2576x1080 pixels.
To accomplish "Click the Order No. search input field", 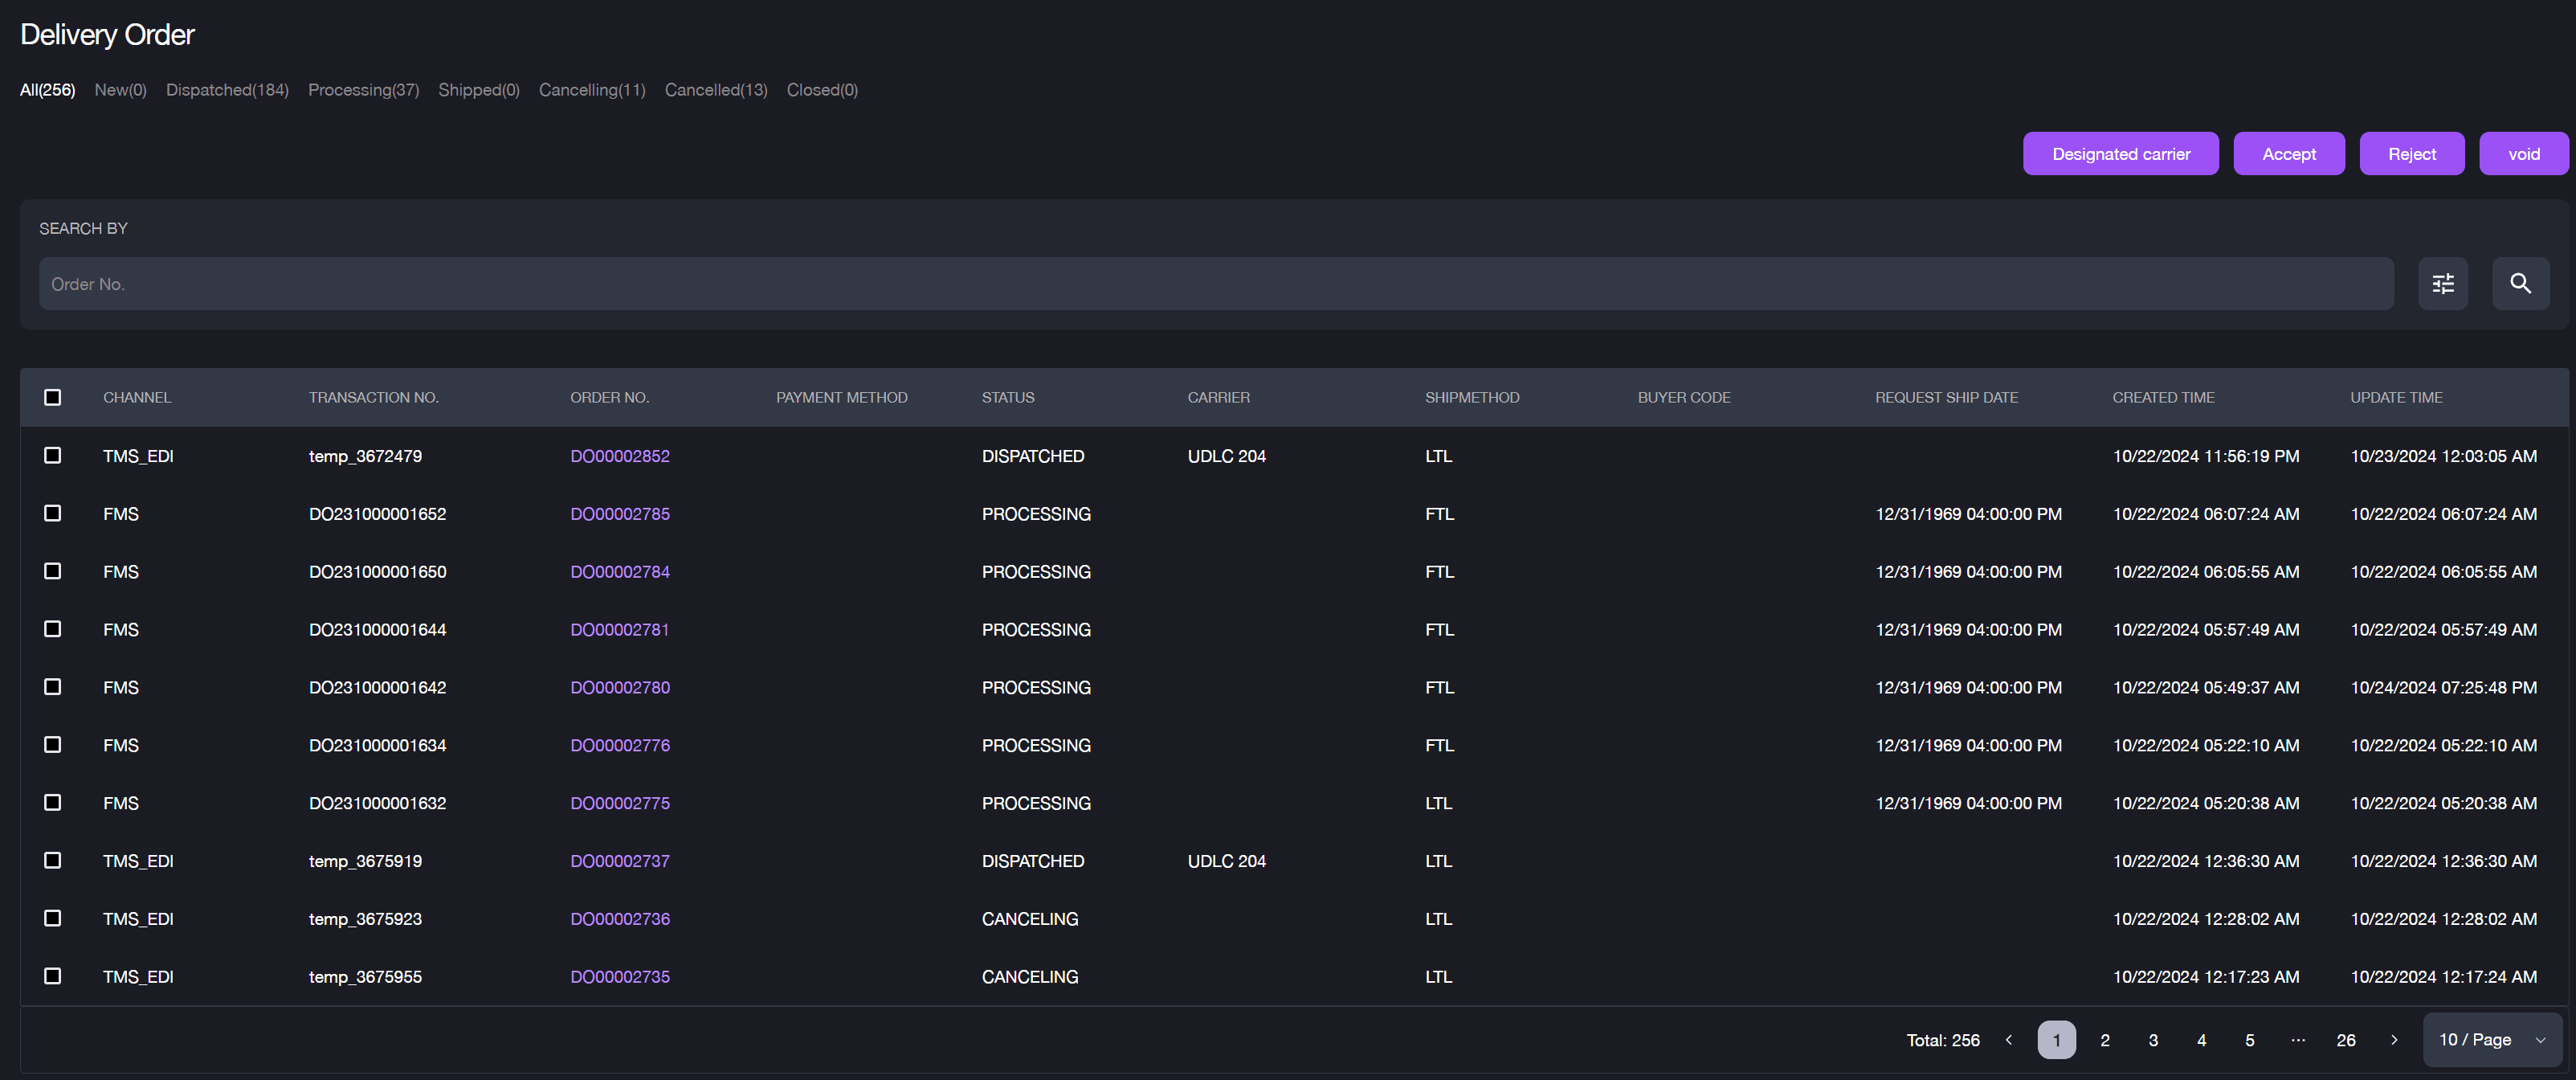I will click(x=1216, y=283).
